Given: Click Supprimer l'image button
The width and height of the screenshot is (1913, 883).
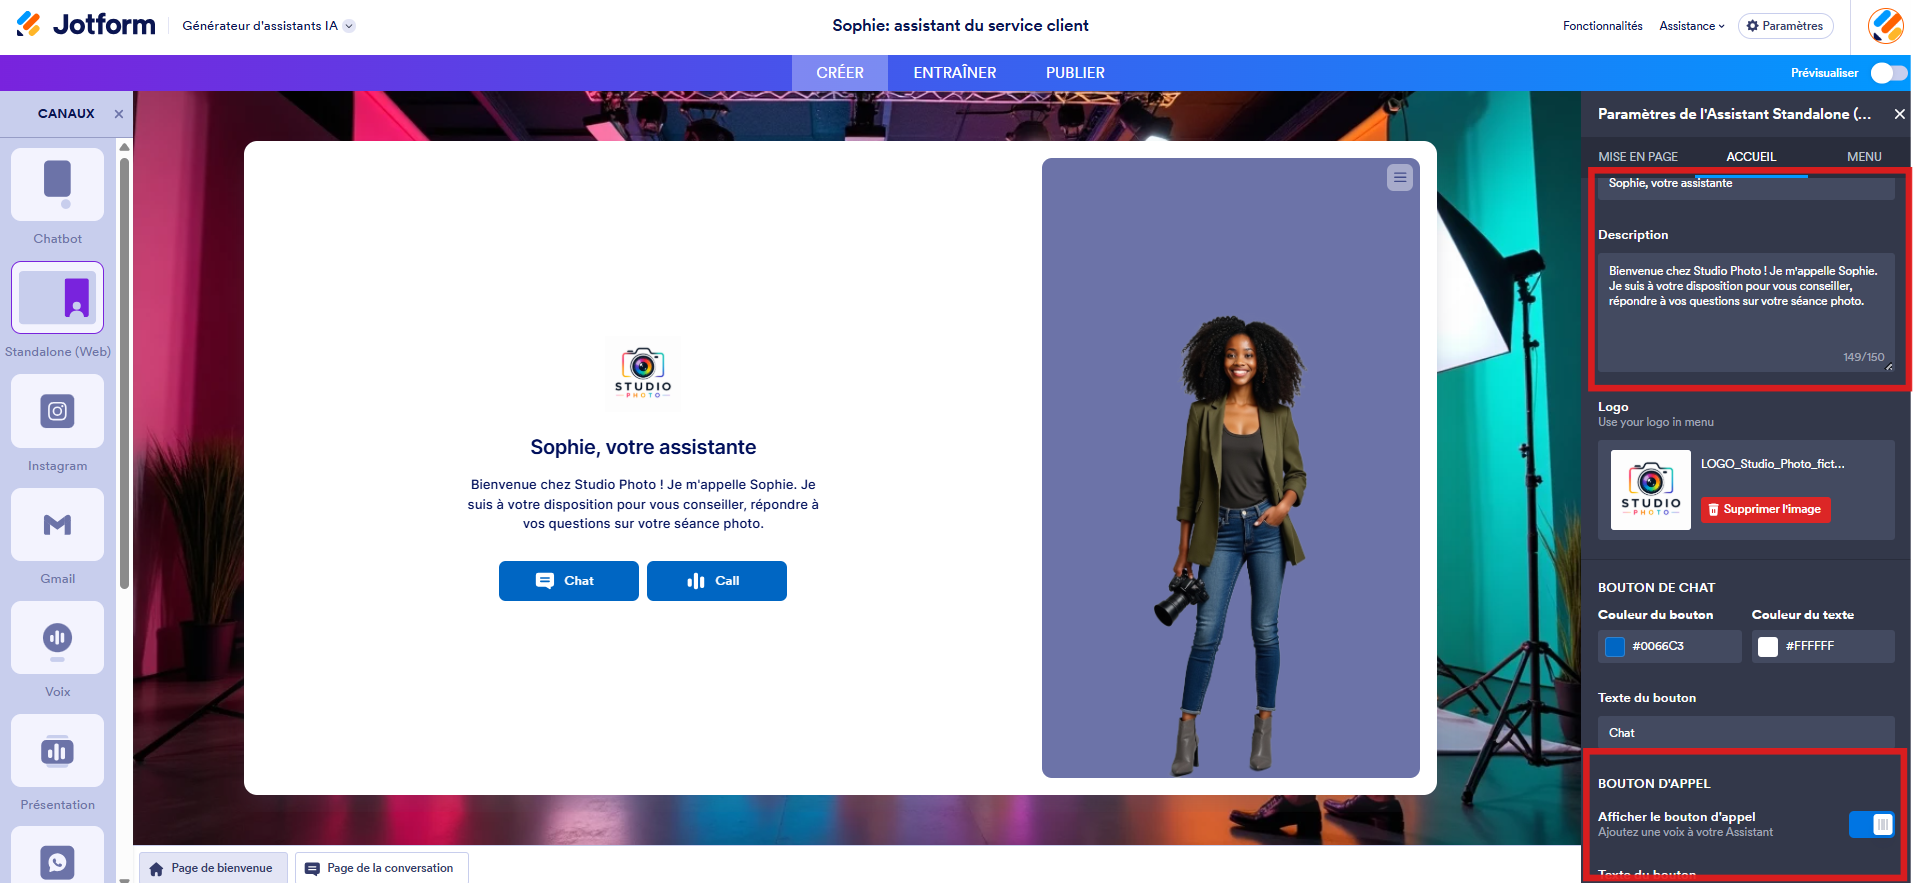Looking at the screenshot, I should coord(1765,510).
